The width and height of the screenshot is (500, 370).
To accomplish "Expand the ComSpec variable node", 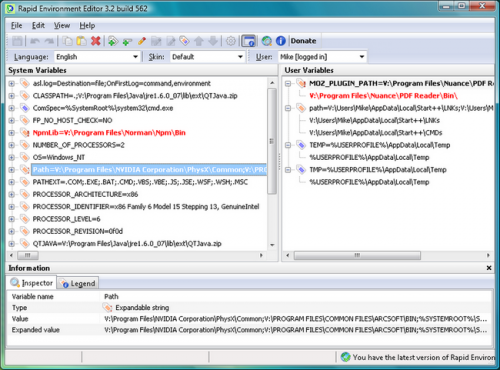I will [x=11, y=108].
